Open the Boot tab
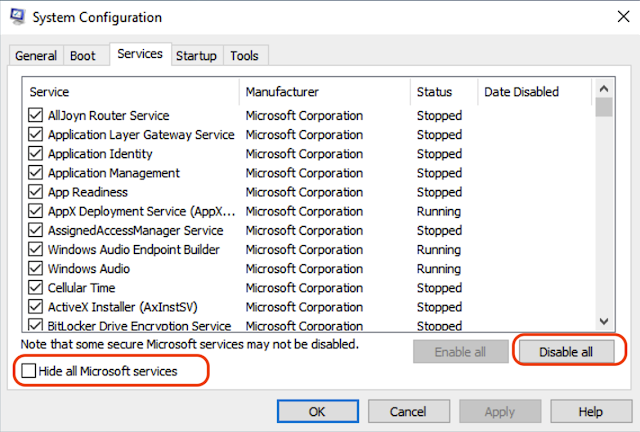This screenshot has height=432, width=640. tap(83, 56)
